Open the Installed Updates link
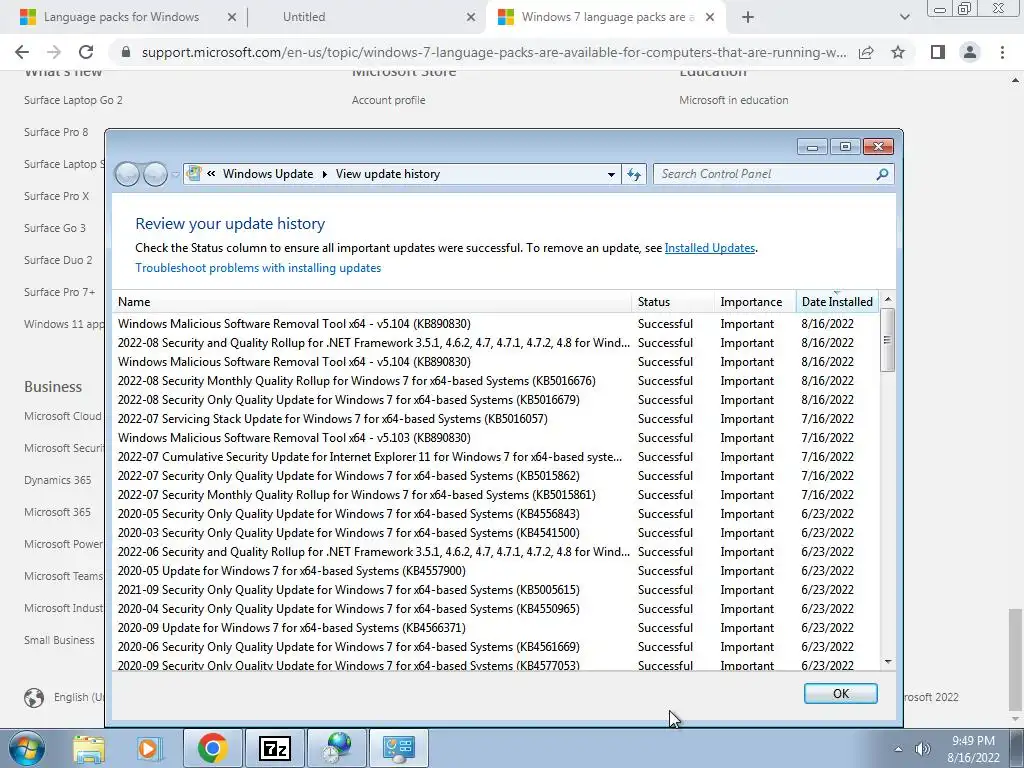Screen dimensions: 1024x768 coord(710,248)
